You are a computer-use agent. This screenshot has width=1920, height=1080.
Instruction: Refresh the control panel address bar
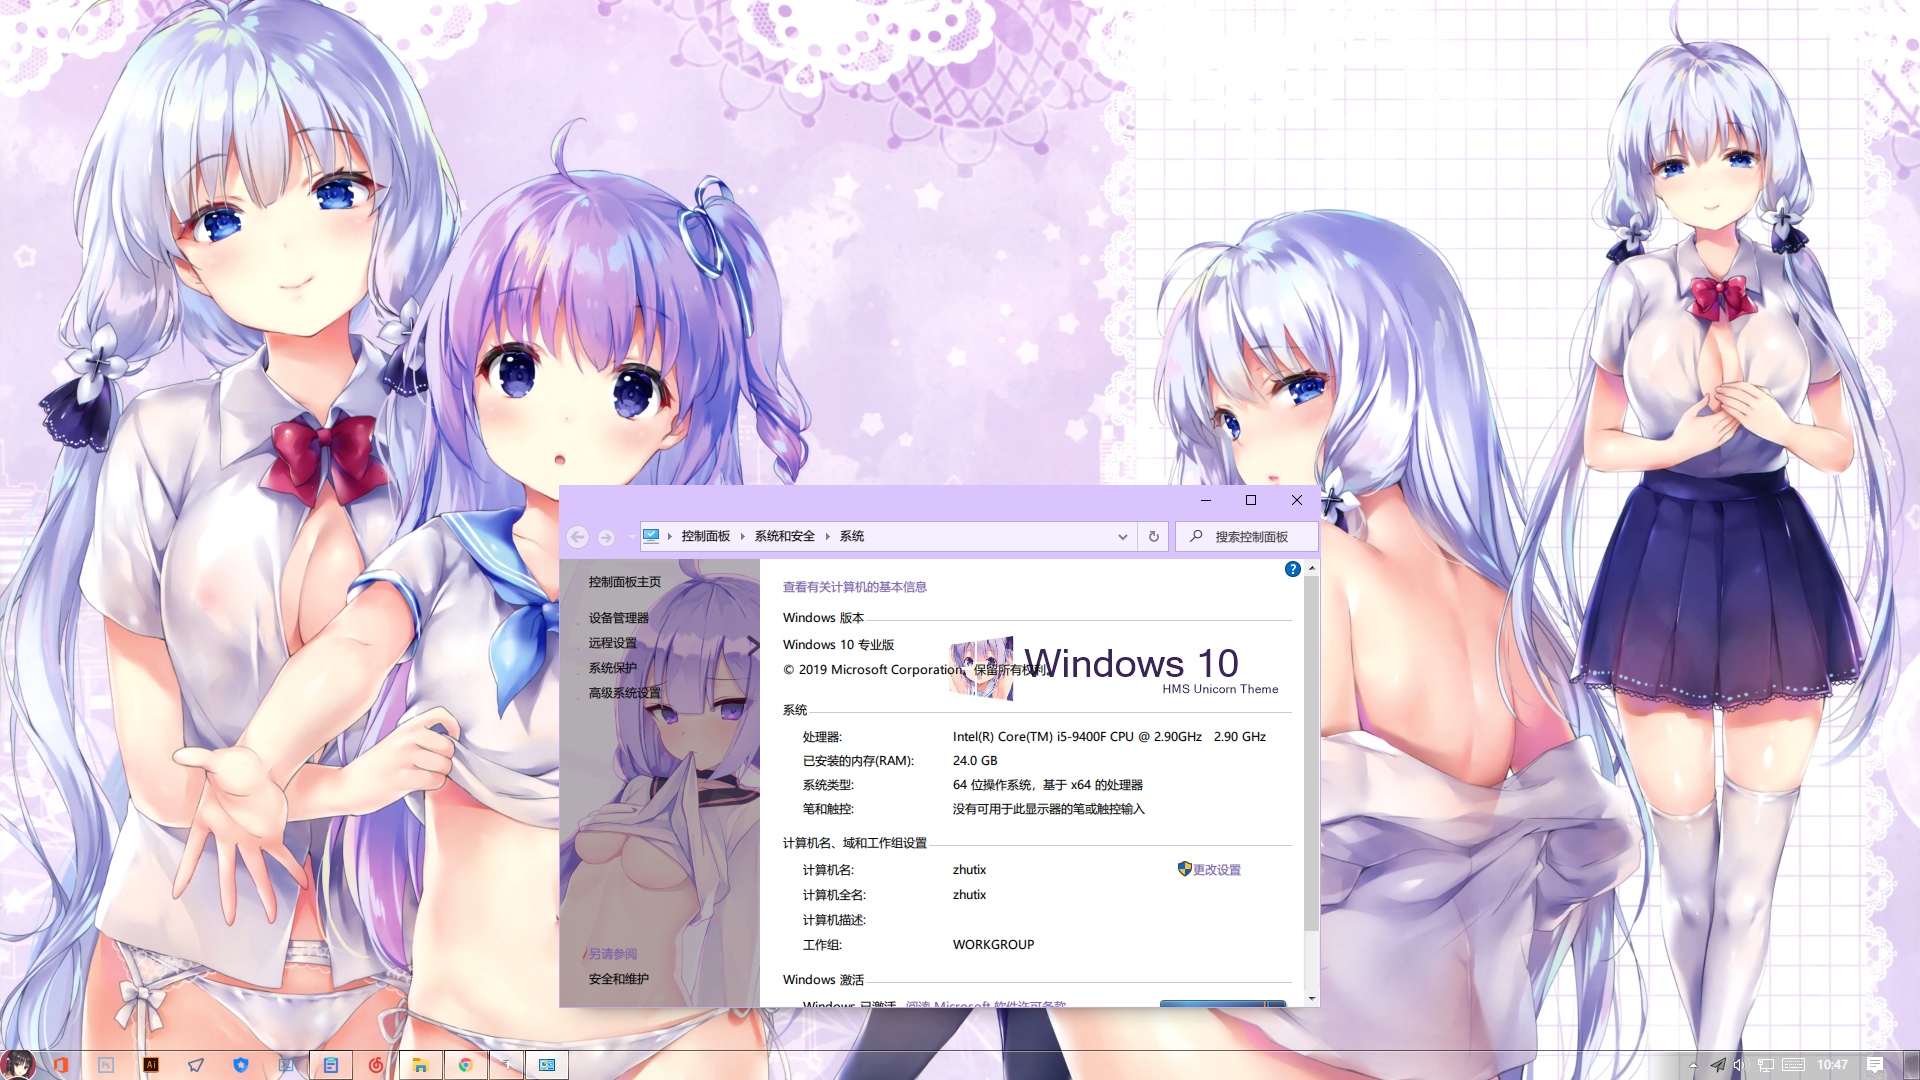[x=1153, y=536]
